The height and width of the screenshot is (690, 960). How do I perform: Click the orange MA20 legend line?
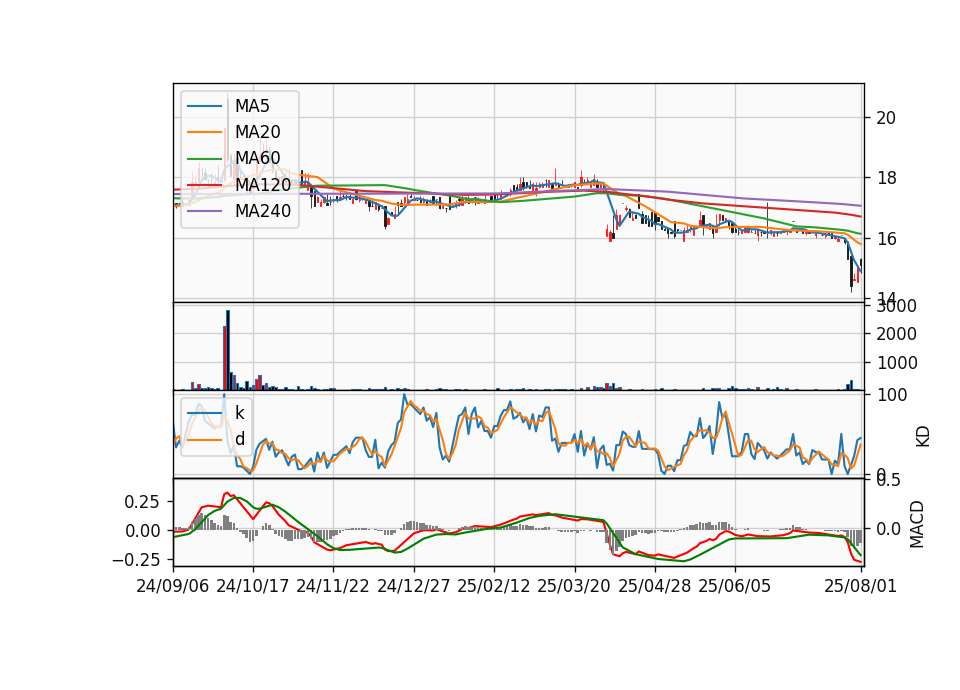click(x=204, y=133)
